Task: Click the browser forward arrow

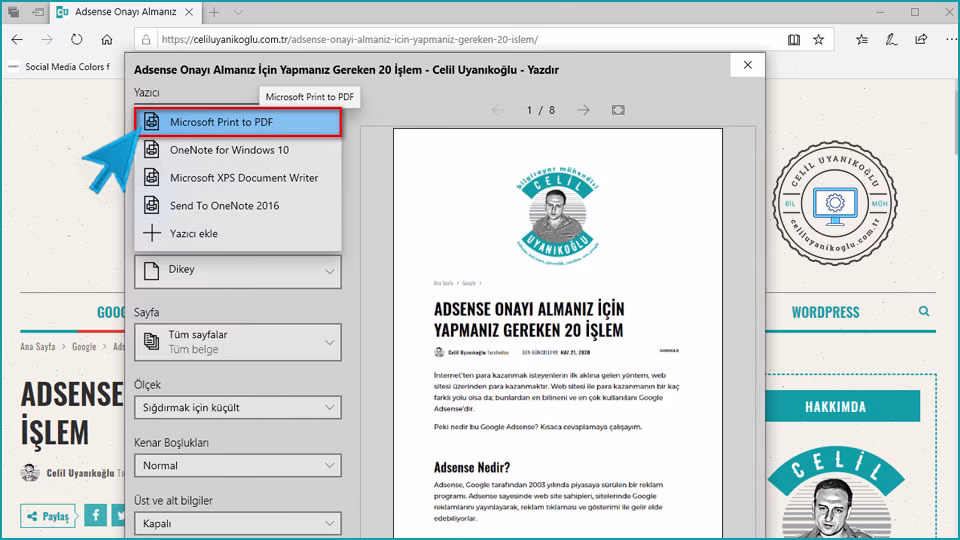Action: coord(47,40)
